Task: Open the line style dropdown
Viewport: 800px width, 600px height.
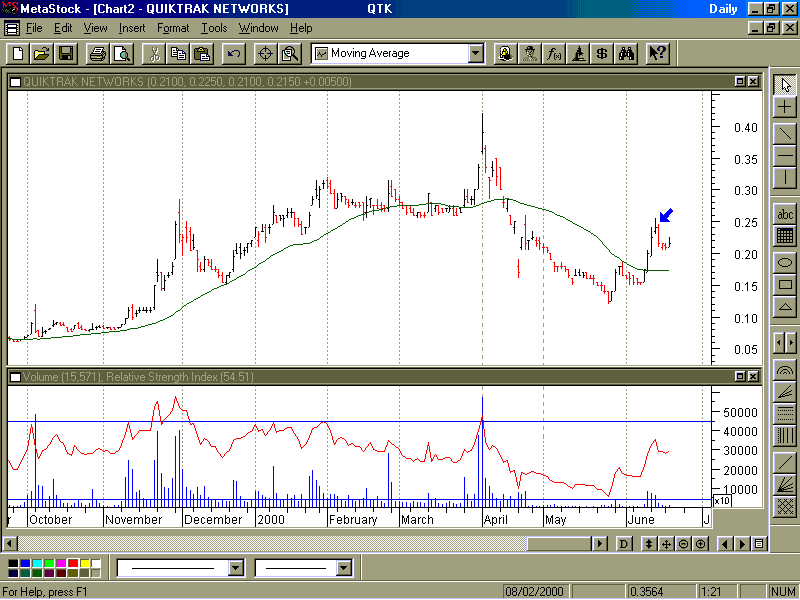Action: 236,567
